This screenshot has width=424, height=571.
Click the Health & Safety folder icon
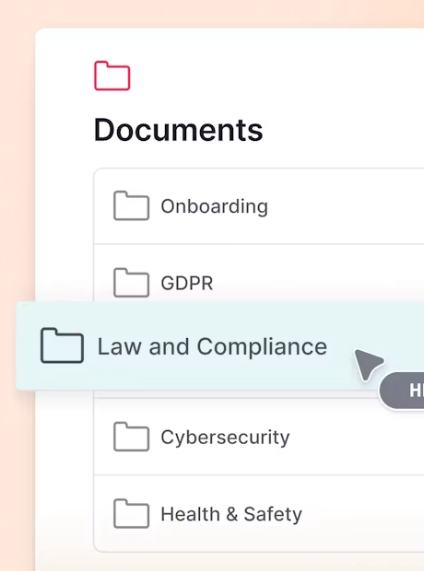coord(131,513)
